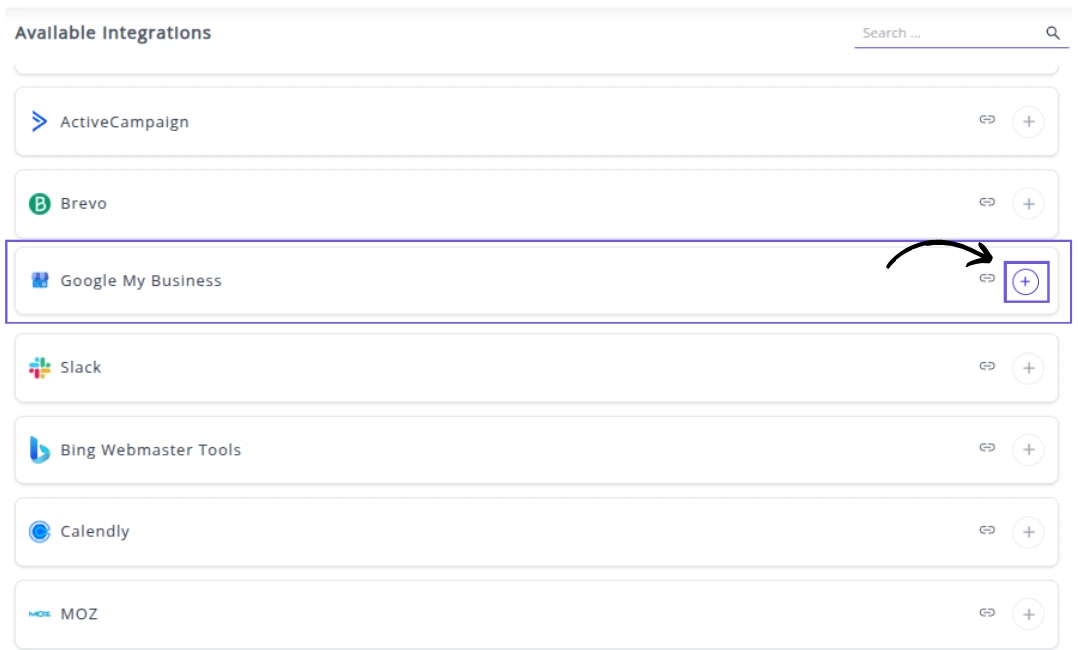Image resolution: width=1078 pixels, height=650 pixels.
Task: Click the link icon for MOZ
Action: click(x=987, y=612)
